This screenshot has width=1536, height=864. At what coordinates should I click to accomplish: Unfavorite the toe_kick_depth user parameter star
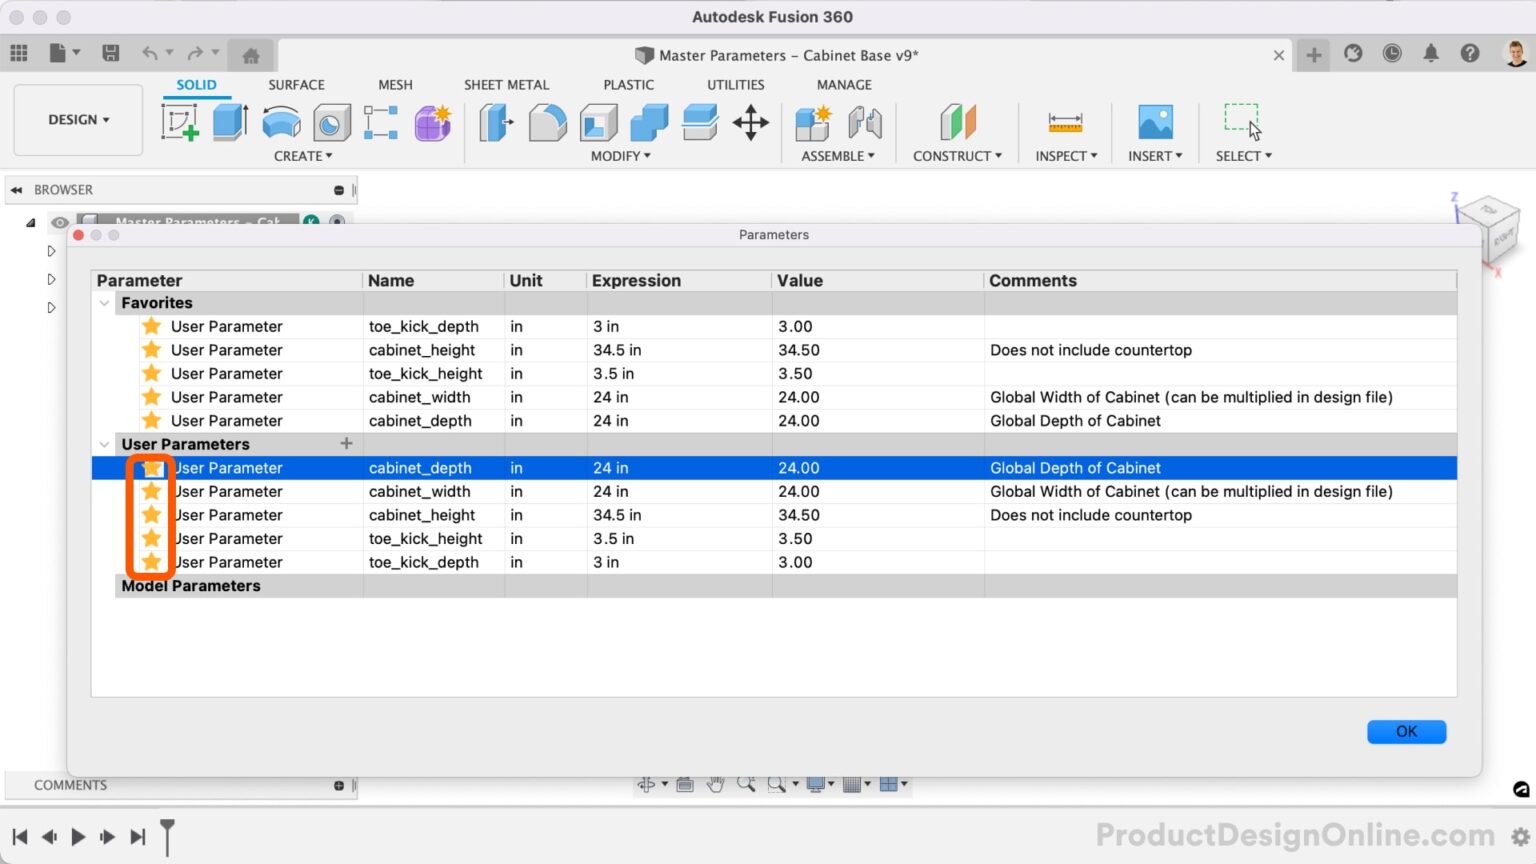pyautogui.click(x=151, y=562)
